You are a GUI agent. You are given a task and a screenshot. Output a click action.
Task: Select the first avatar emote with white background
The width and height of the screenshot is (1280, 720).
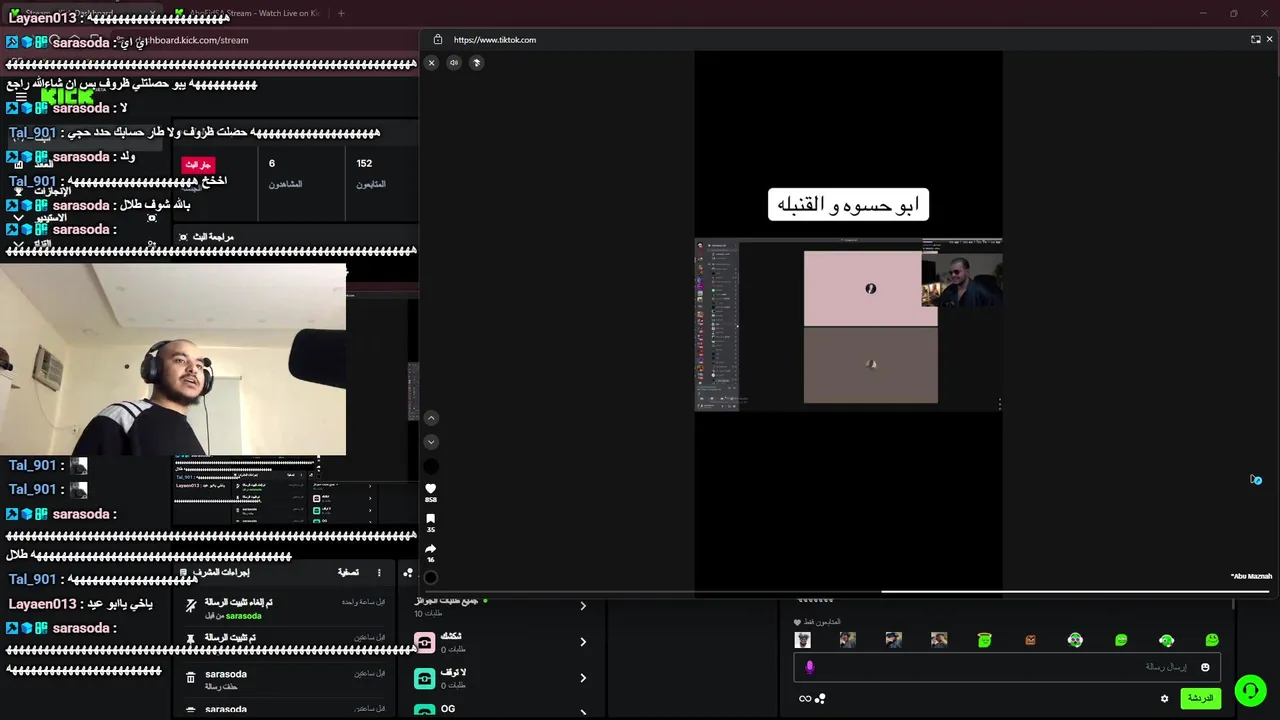tap(802, 640)
